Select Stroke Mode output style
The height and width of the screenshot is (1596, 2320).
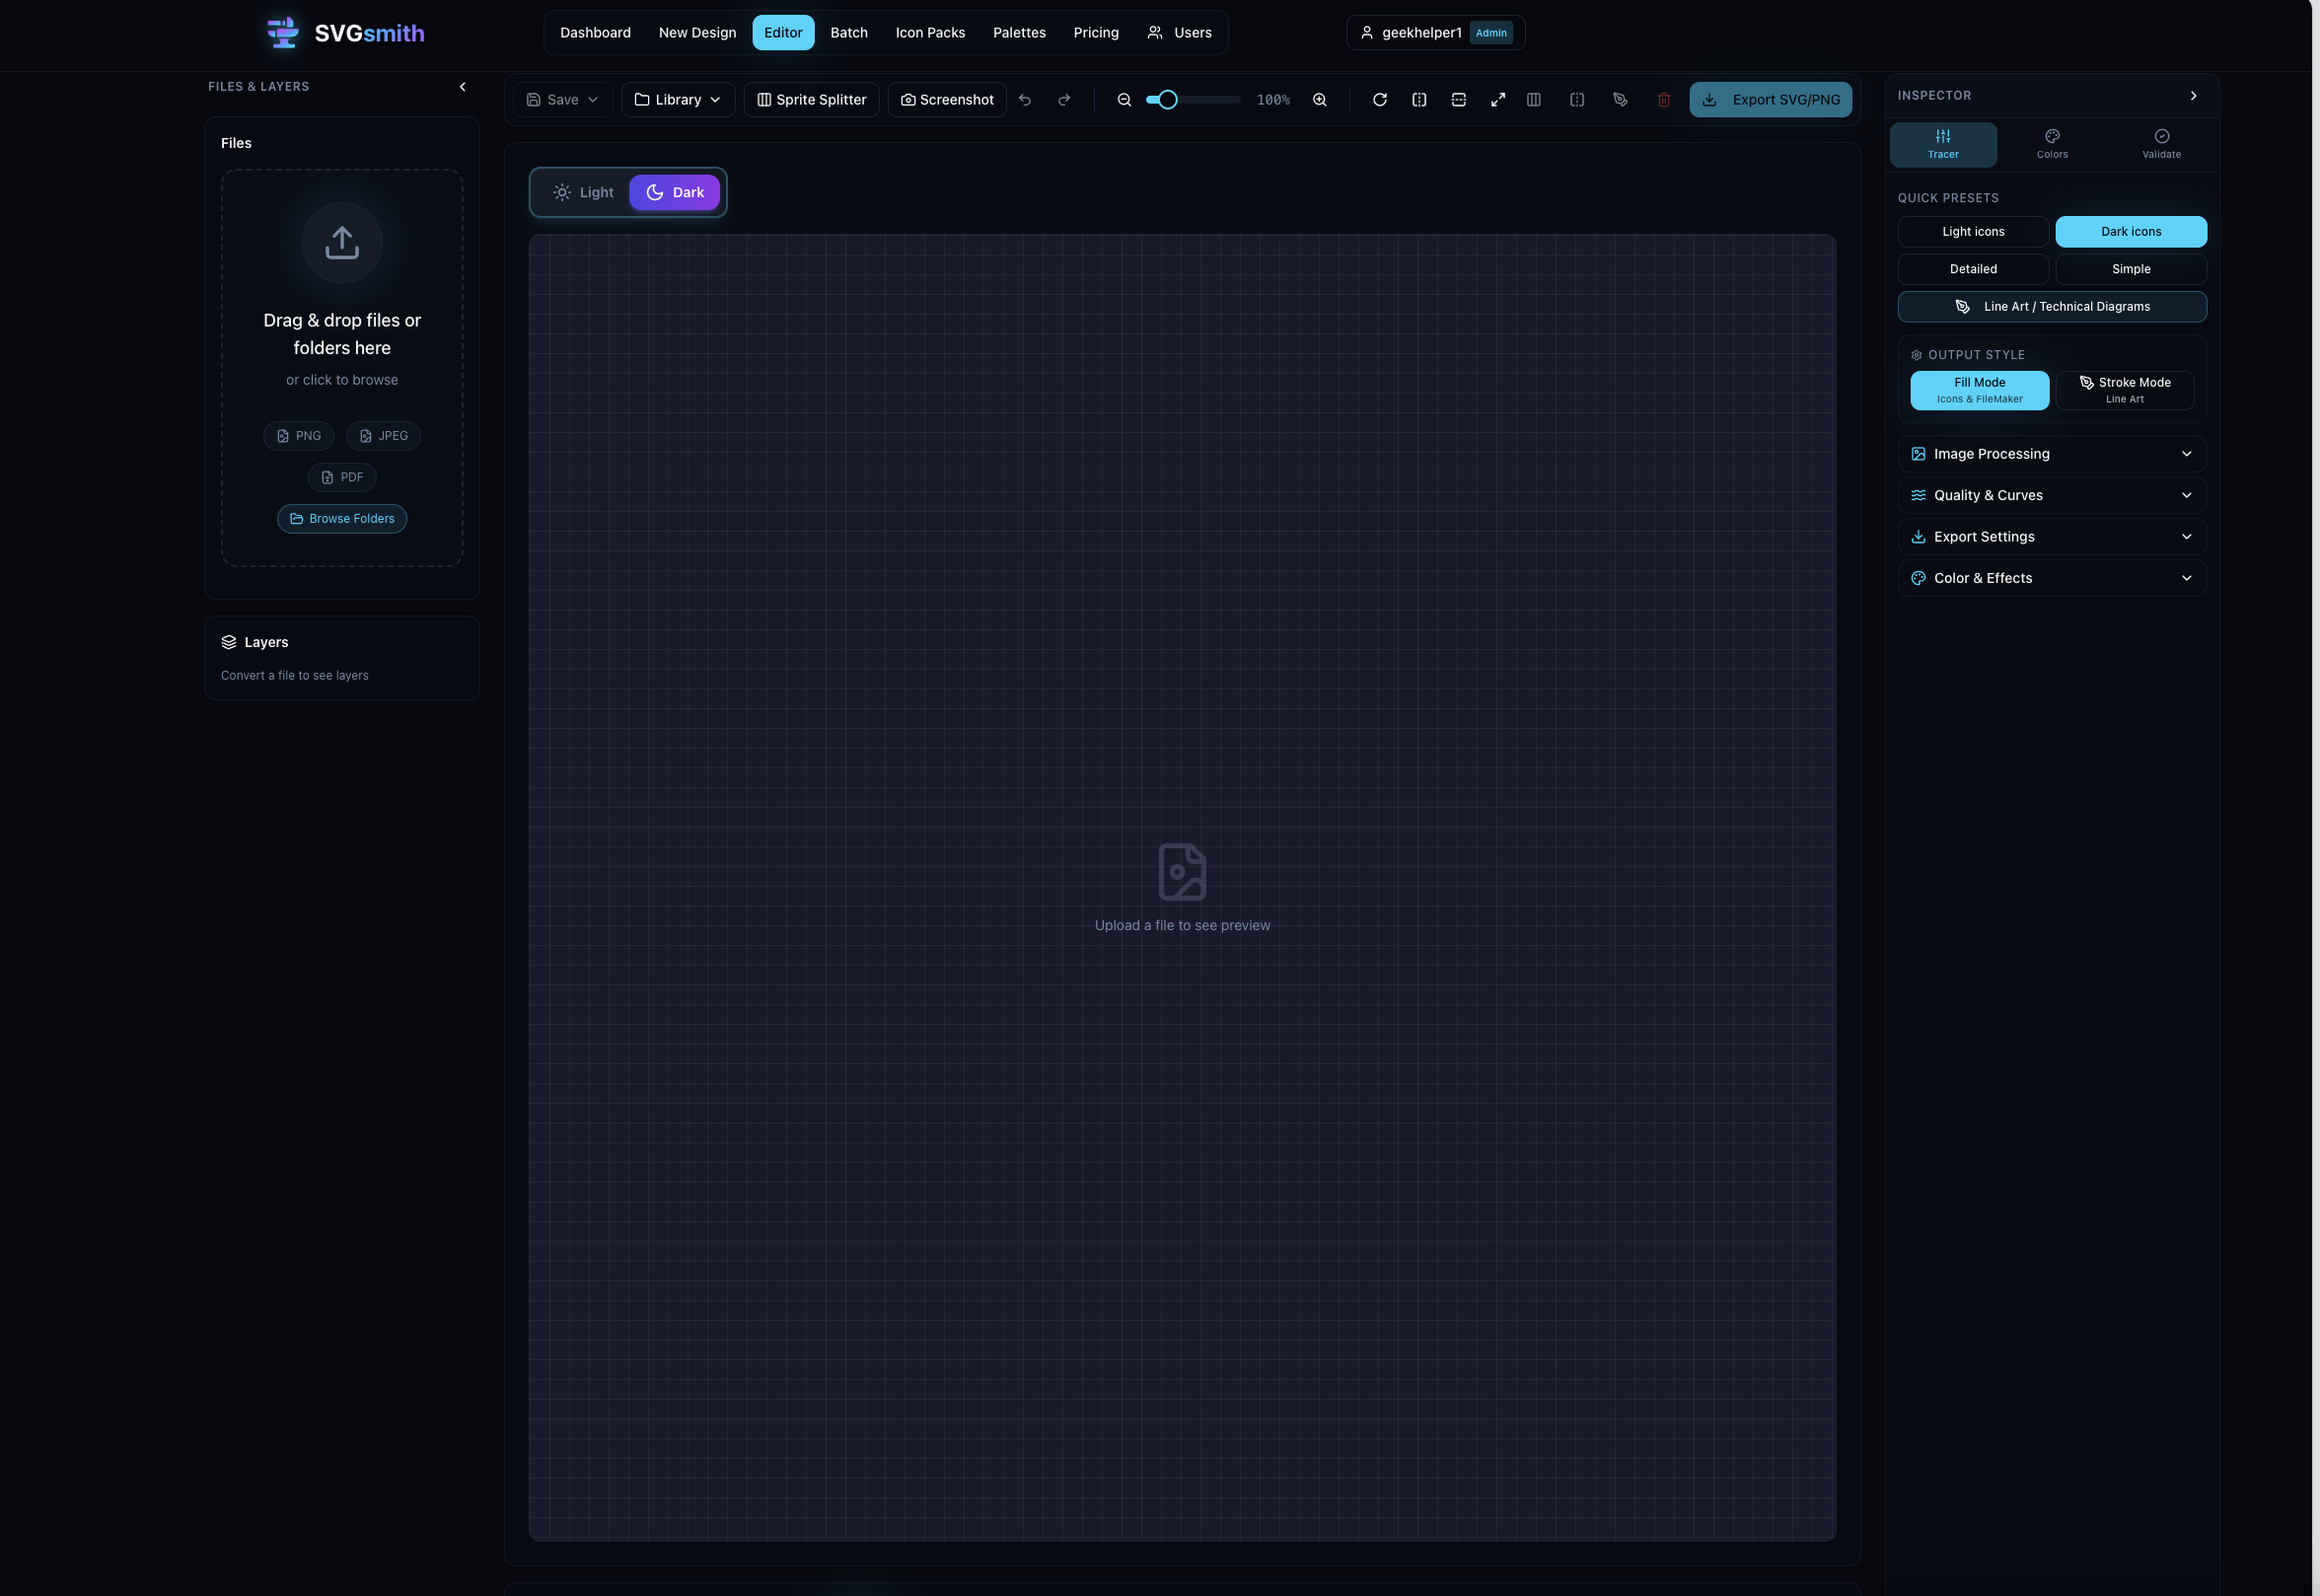2125,390
